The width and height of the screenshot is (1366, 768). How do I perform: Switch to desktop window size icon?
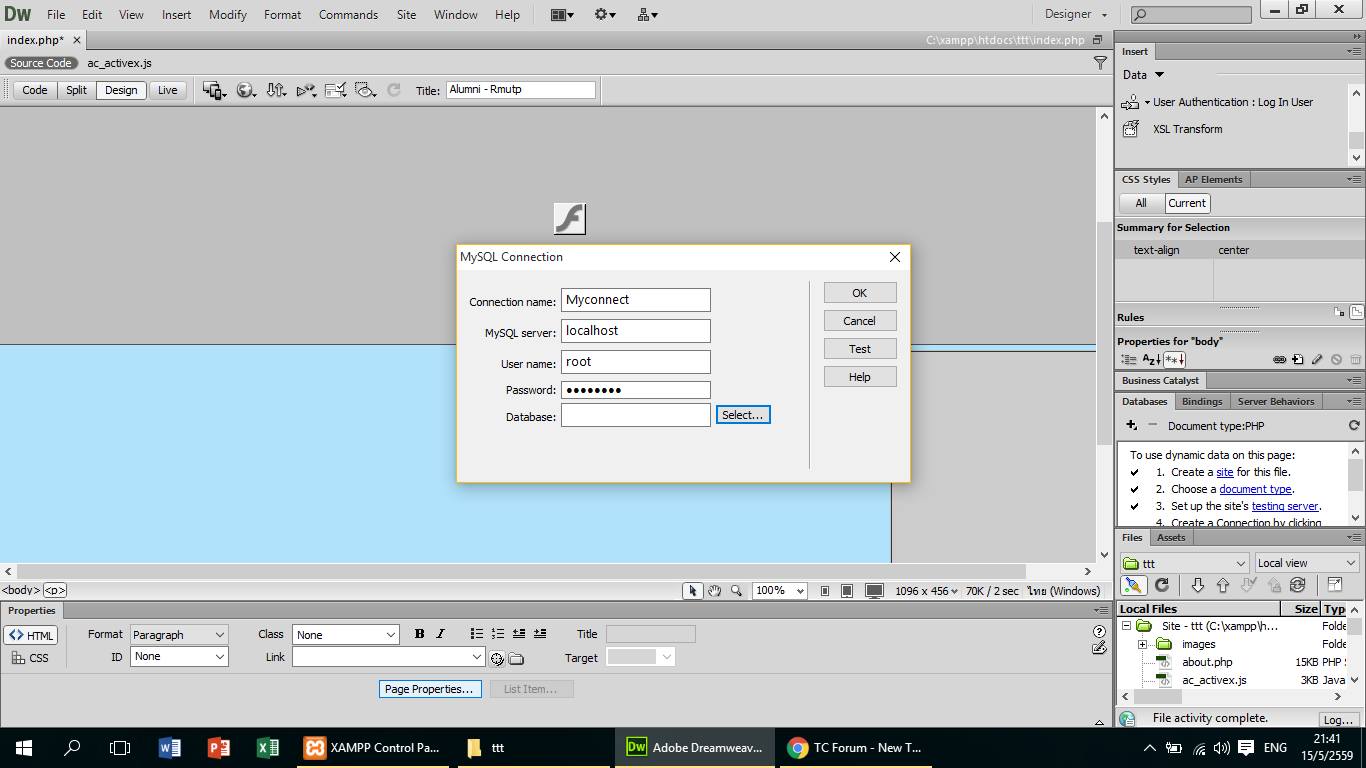point(874,591)
